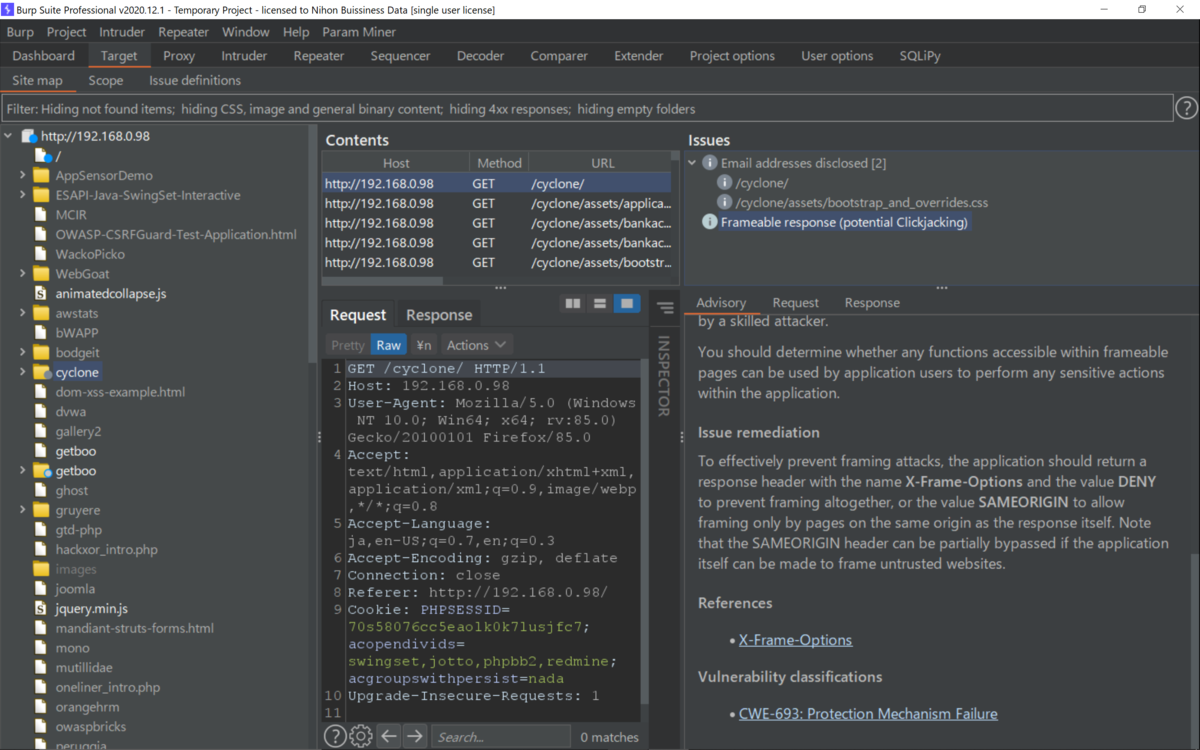Open the Burp menu

20,32
